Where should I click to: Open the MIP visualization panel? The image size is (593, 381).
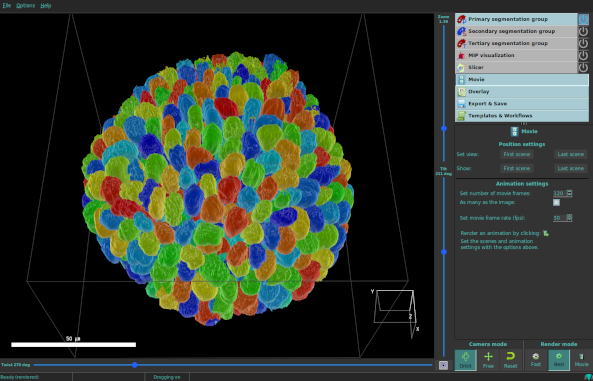[516, 56]
